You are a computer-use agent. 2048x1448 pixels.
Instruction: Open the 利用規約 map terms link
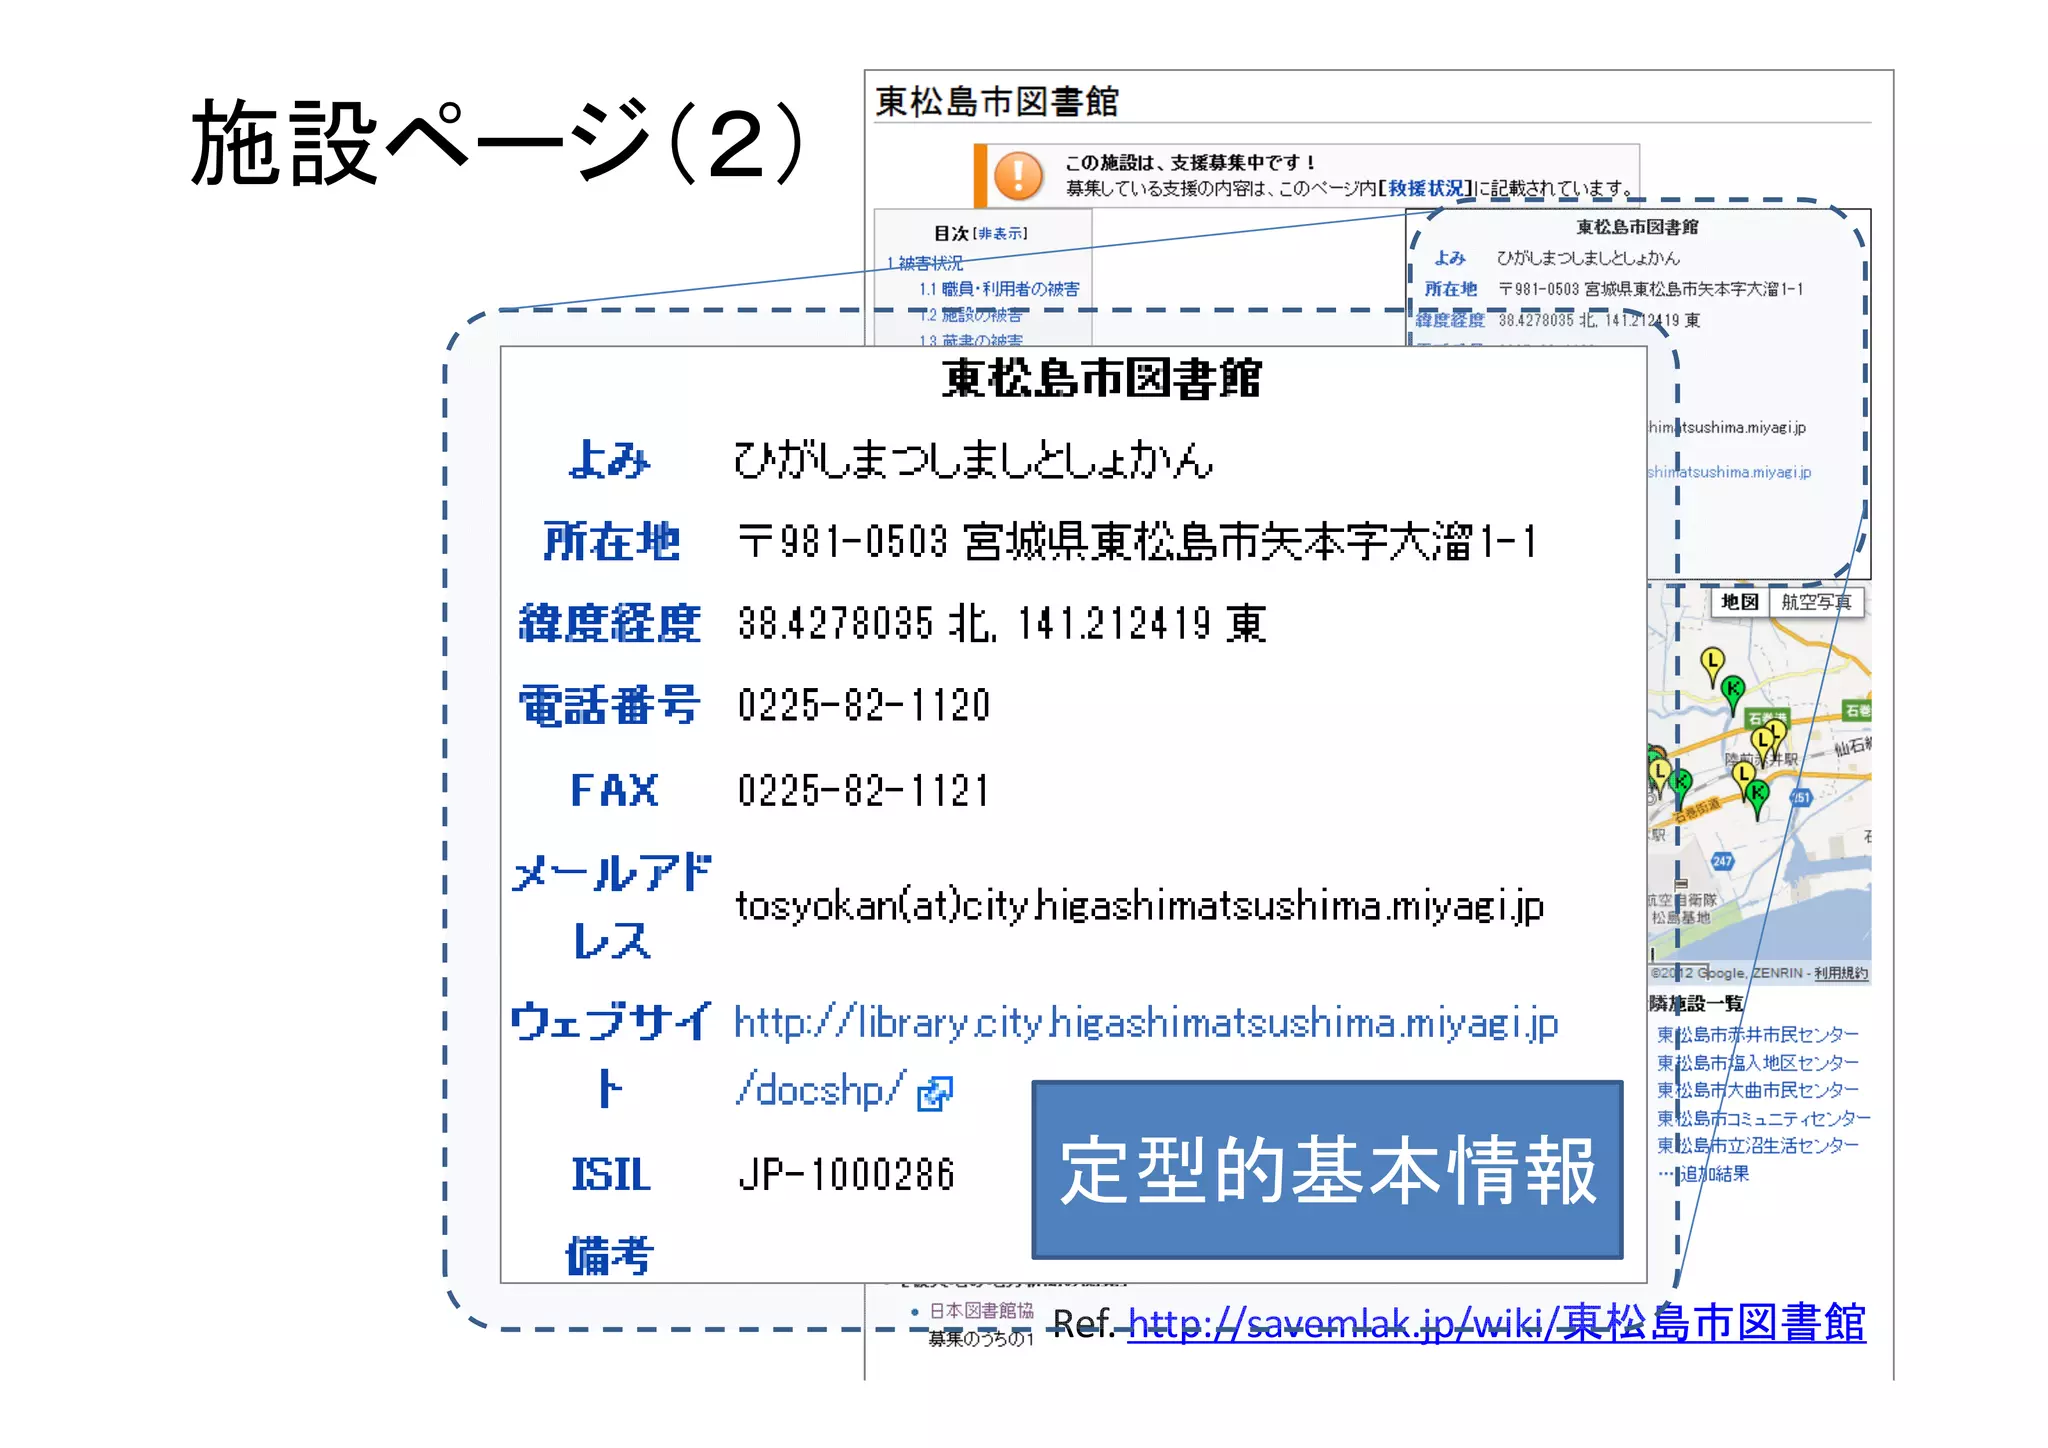[x=1840, y=973]
